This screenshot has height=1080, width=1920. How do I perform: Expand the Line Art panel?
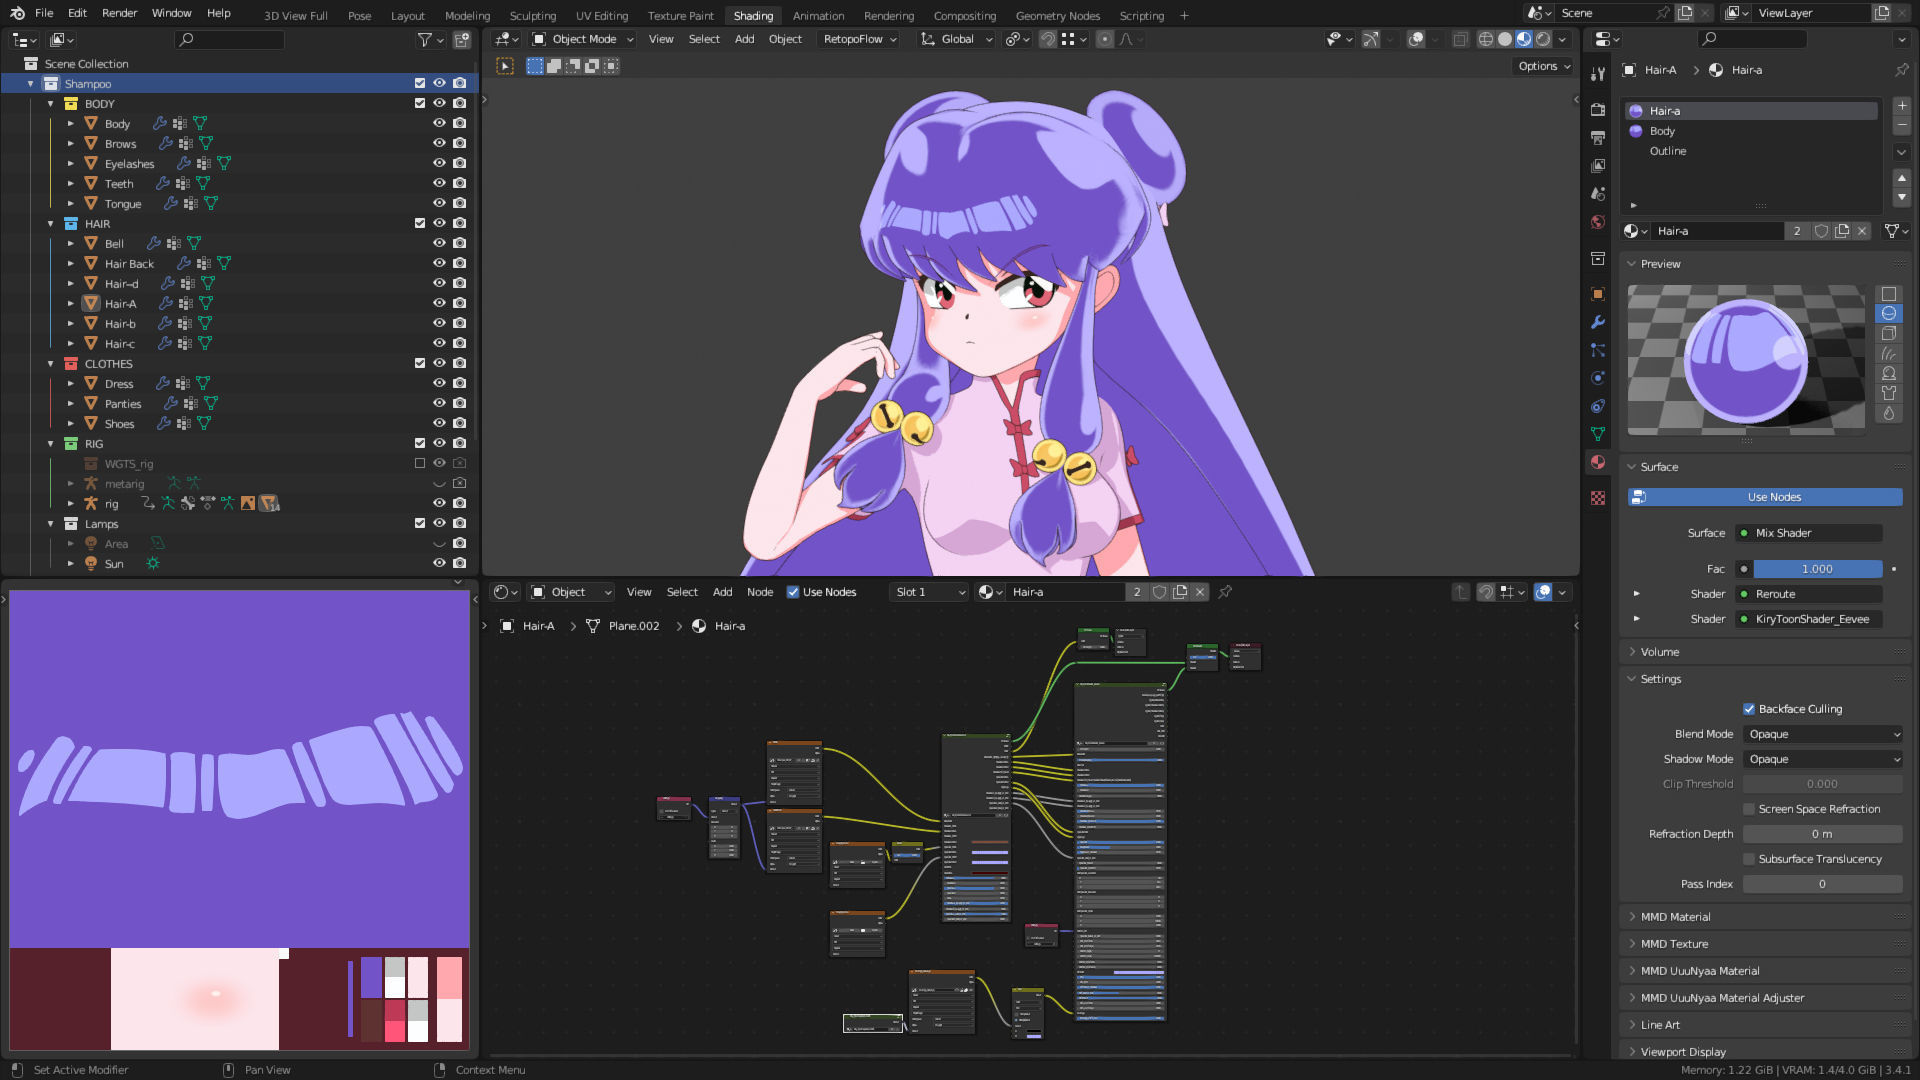pos(1660,1025)
